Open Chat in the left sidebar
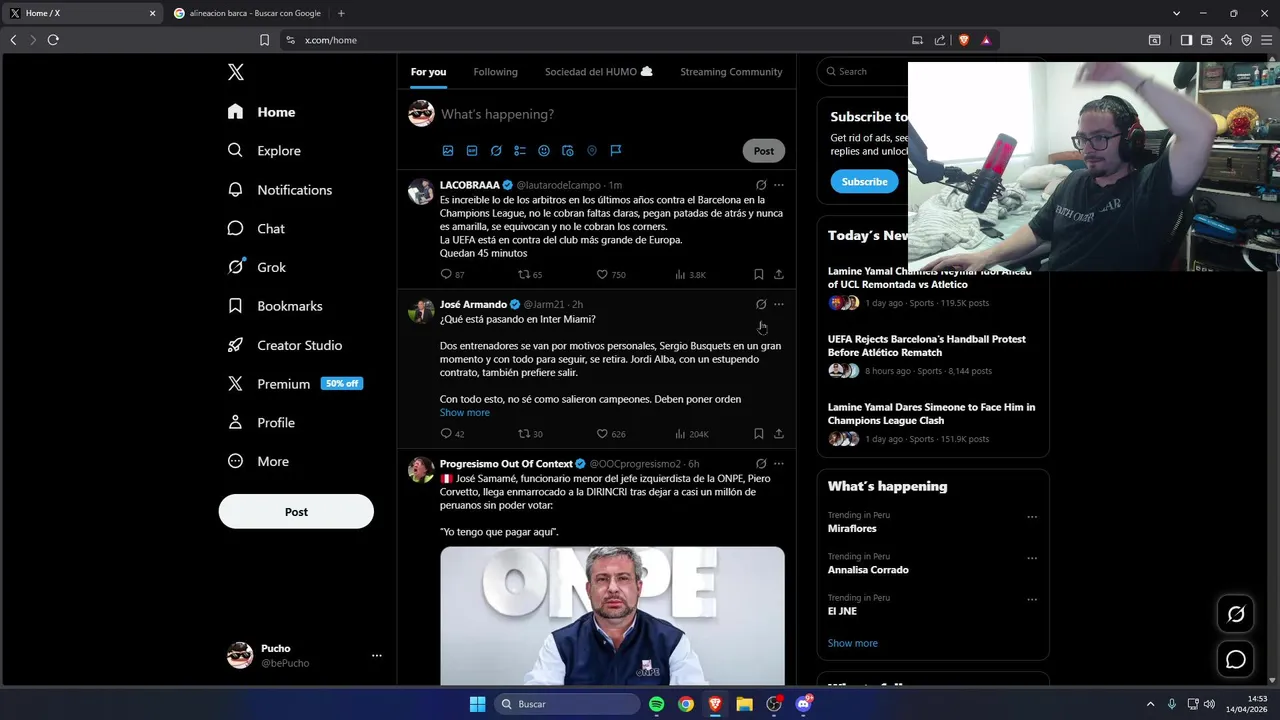This screenshot has height=720, width=1280. click(x=256, y=229)
